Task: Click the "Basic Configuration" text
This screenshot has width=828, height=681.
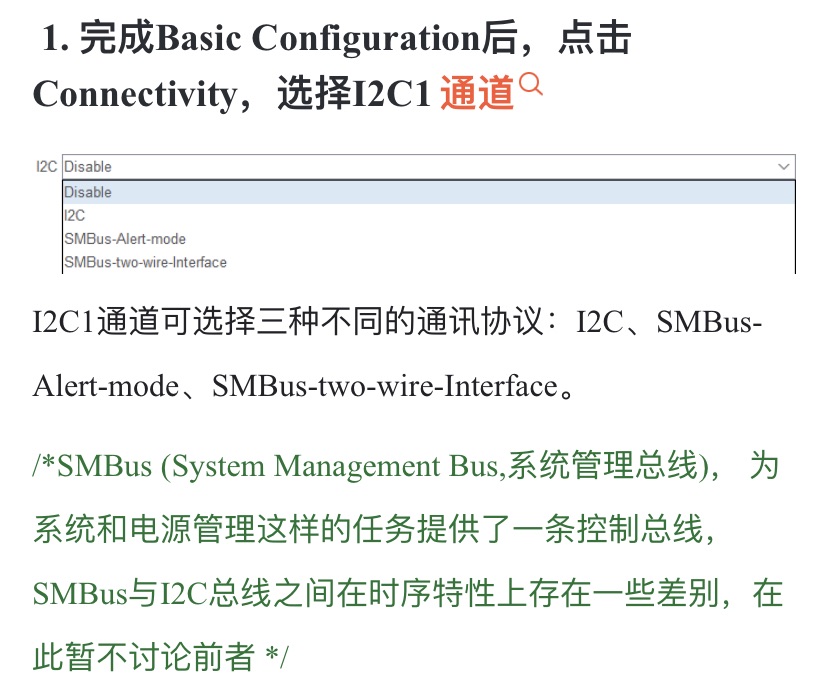Action: pyautogui.click(x=319, y=38)
